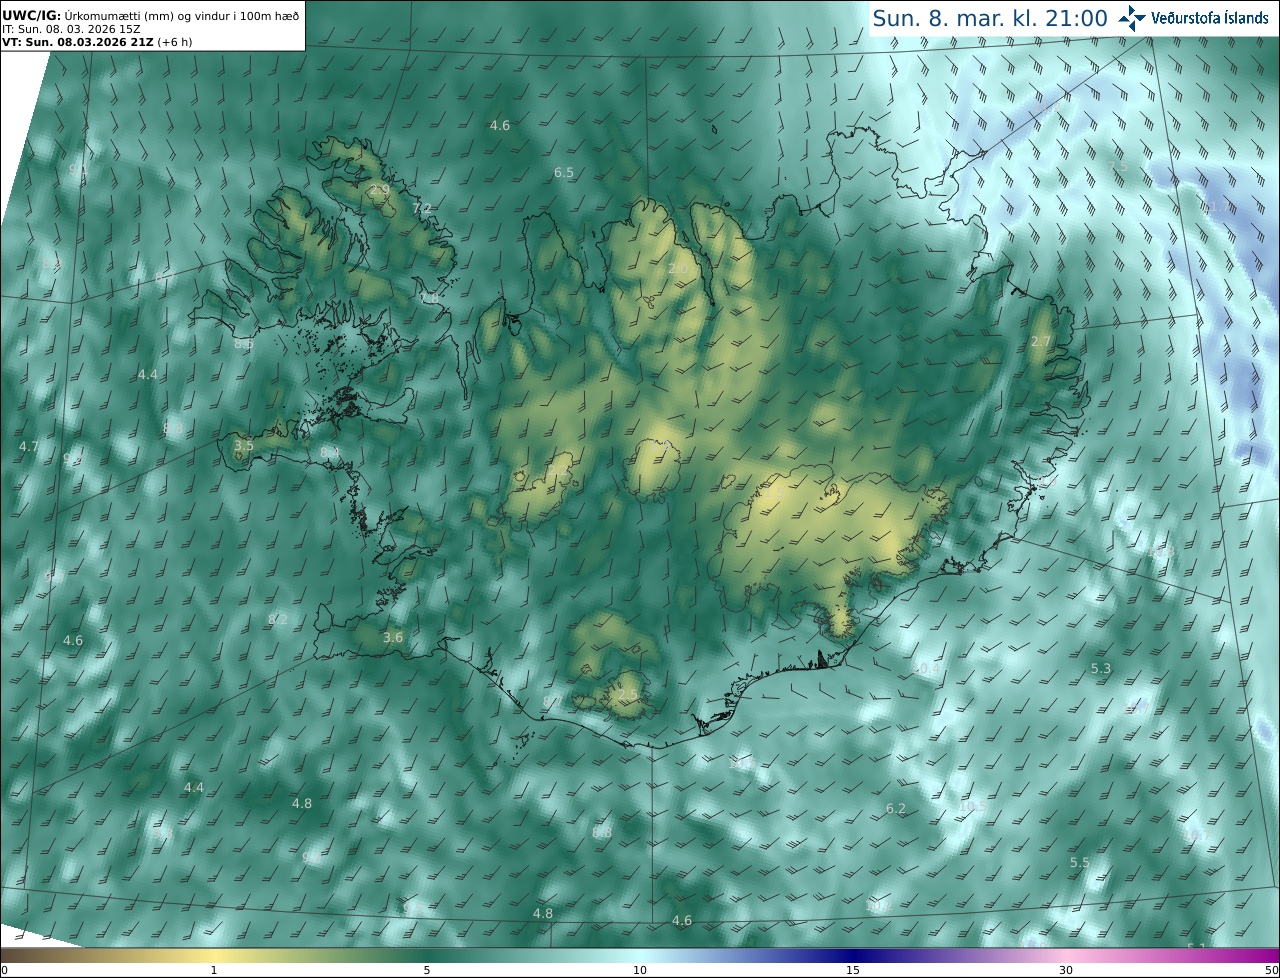Click the 'VT: Sun. 08.03.2026 21Z' line
This screenshot has width=1280, height=978.
click(78, 42)
